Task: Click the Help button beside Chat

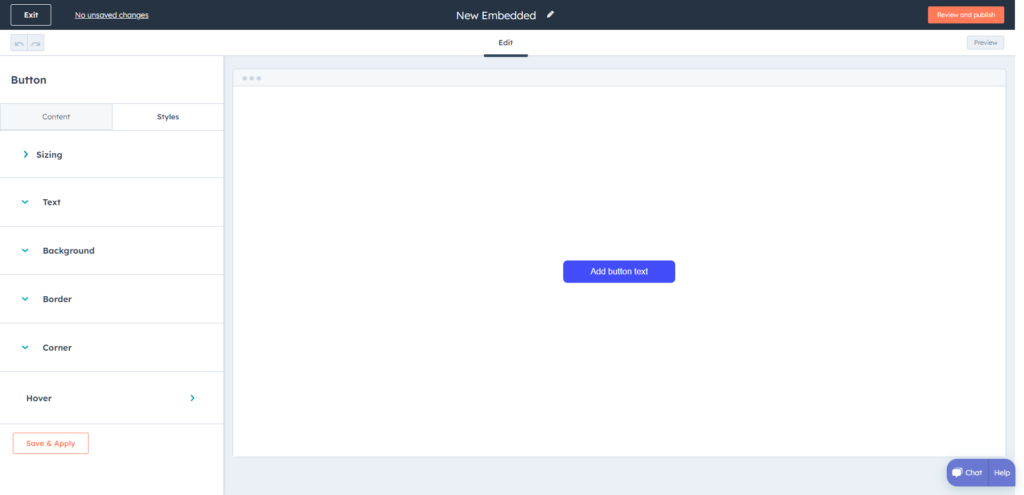Action: click(x=1002, y=473)
